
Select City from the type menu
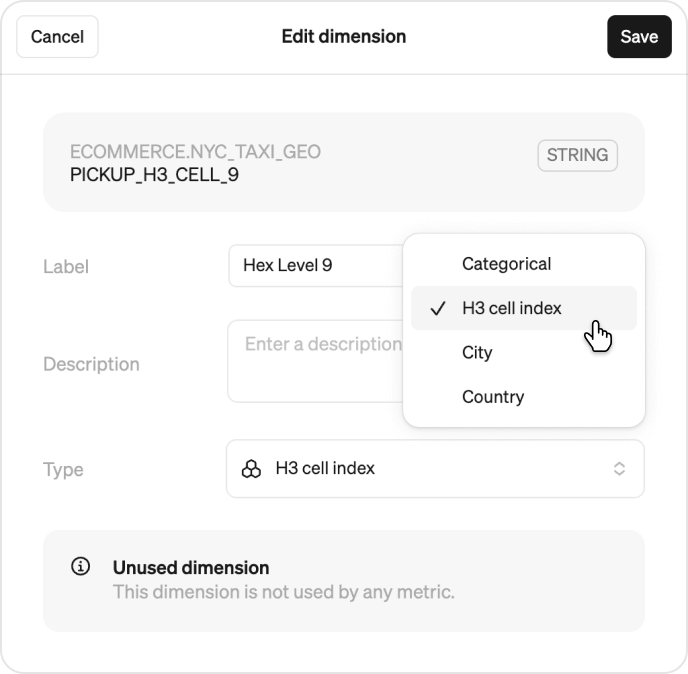(x=523, y=352)
